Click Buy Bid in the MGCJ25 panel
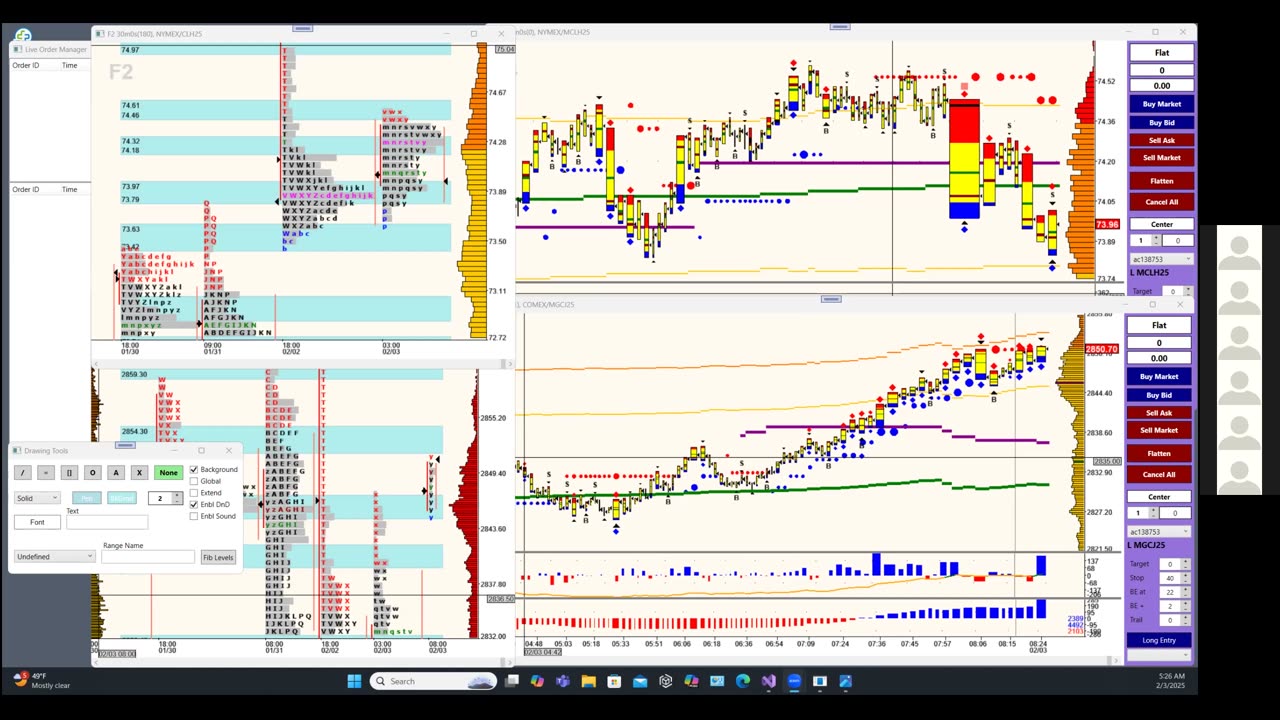 (1159, 395)
